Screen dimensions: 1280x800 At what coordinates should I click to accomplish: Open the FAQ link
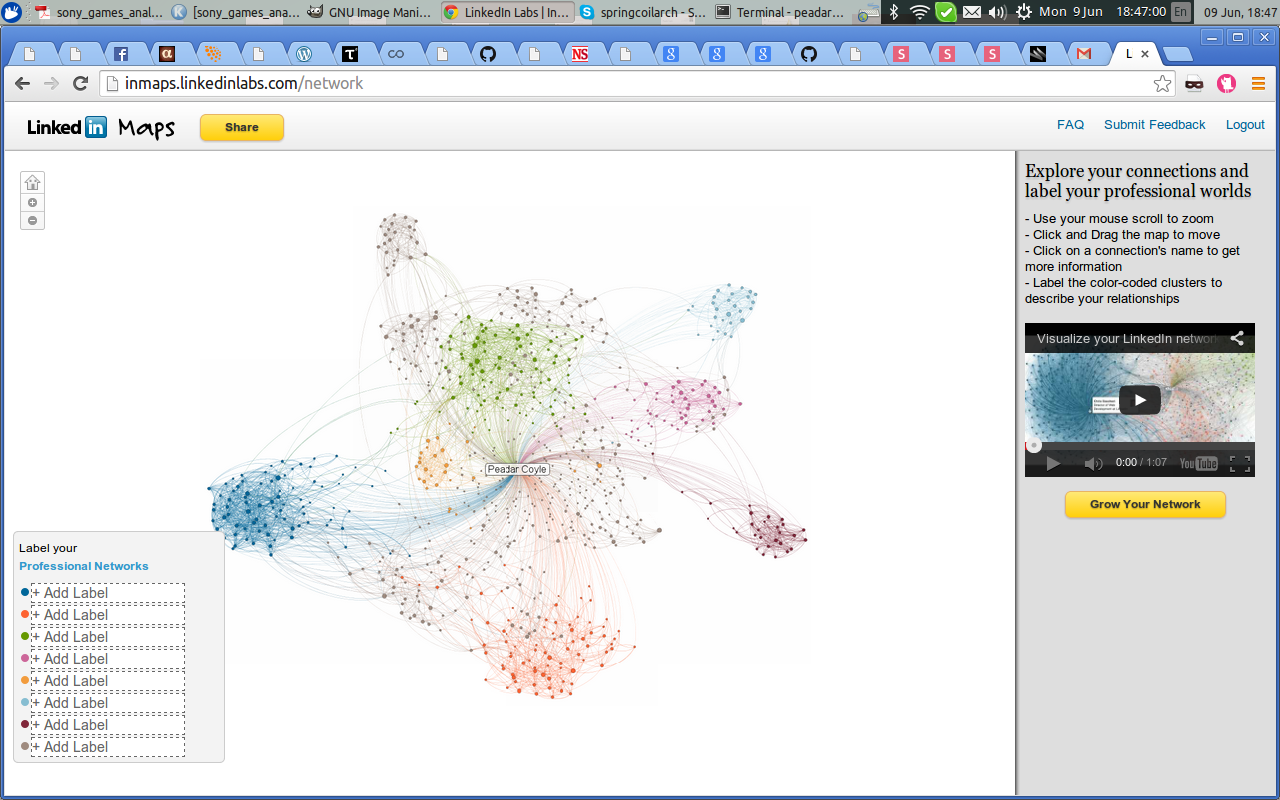pyautogui.click(x=1070, y=125)
